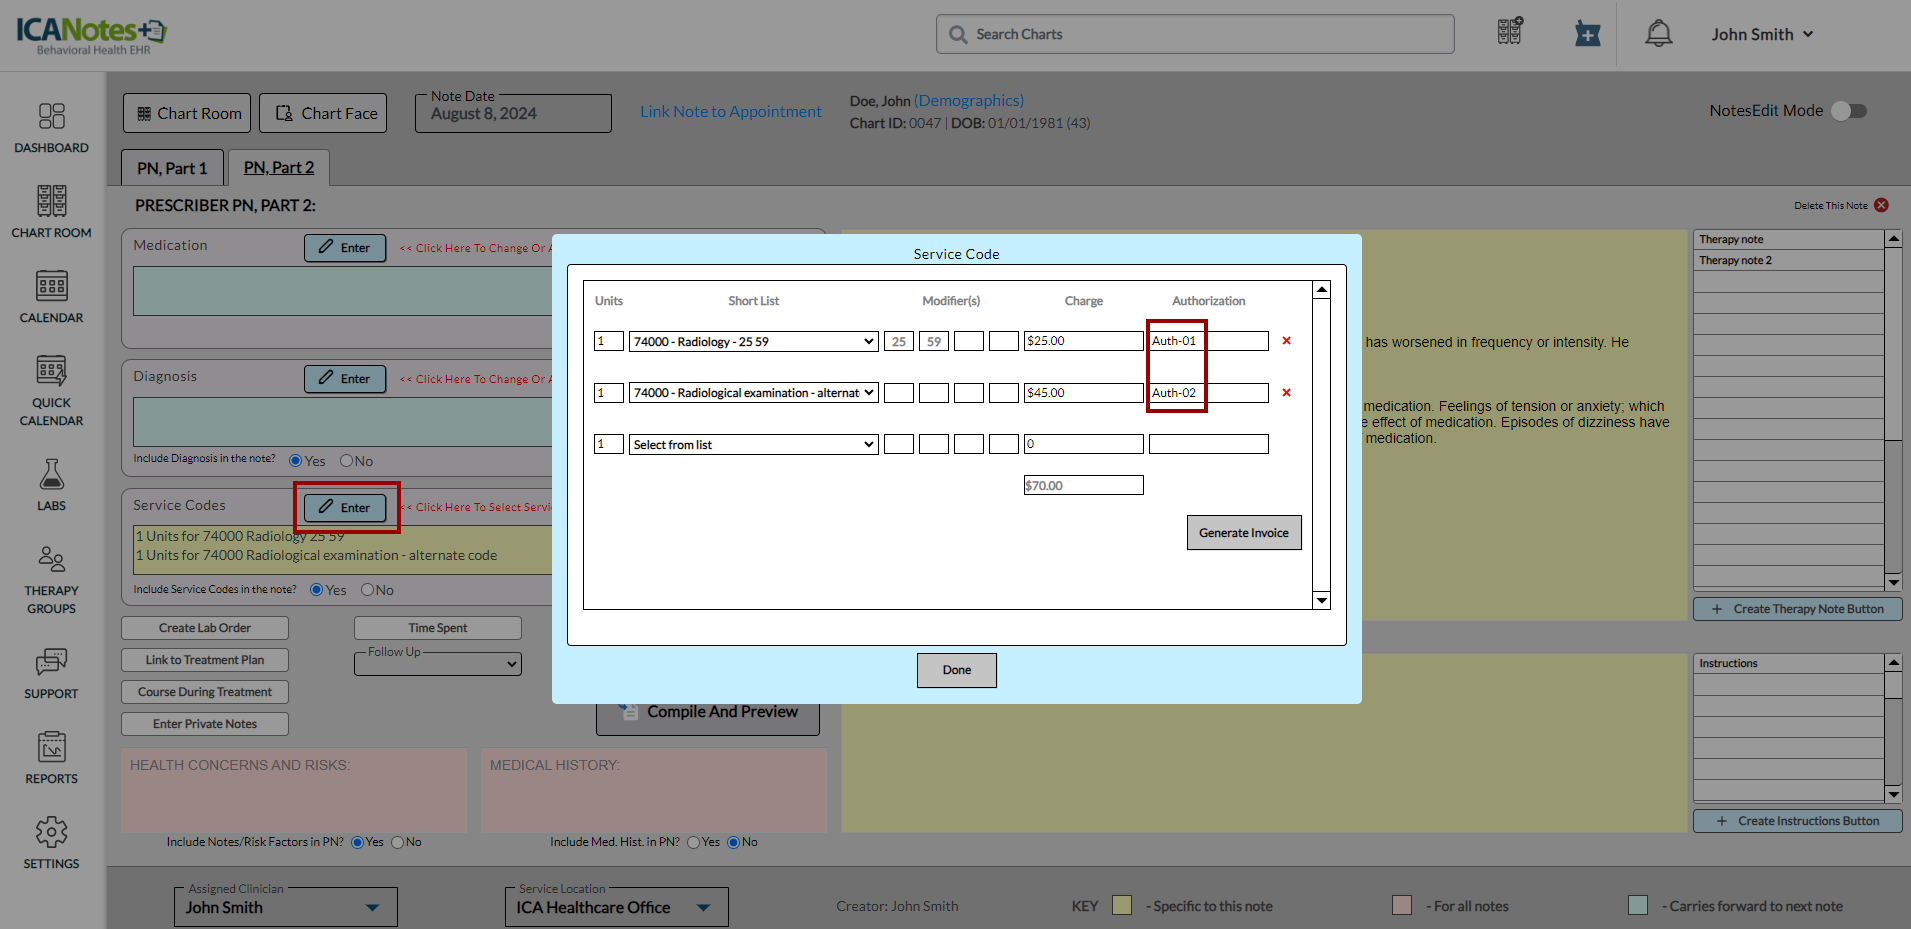Viewport: 1911px width, 929px height.
Task: Open Reports from the sidebar
Action: pyautogui.click(x=51, y=757)
